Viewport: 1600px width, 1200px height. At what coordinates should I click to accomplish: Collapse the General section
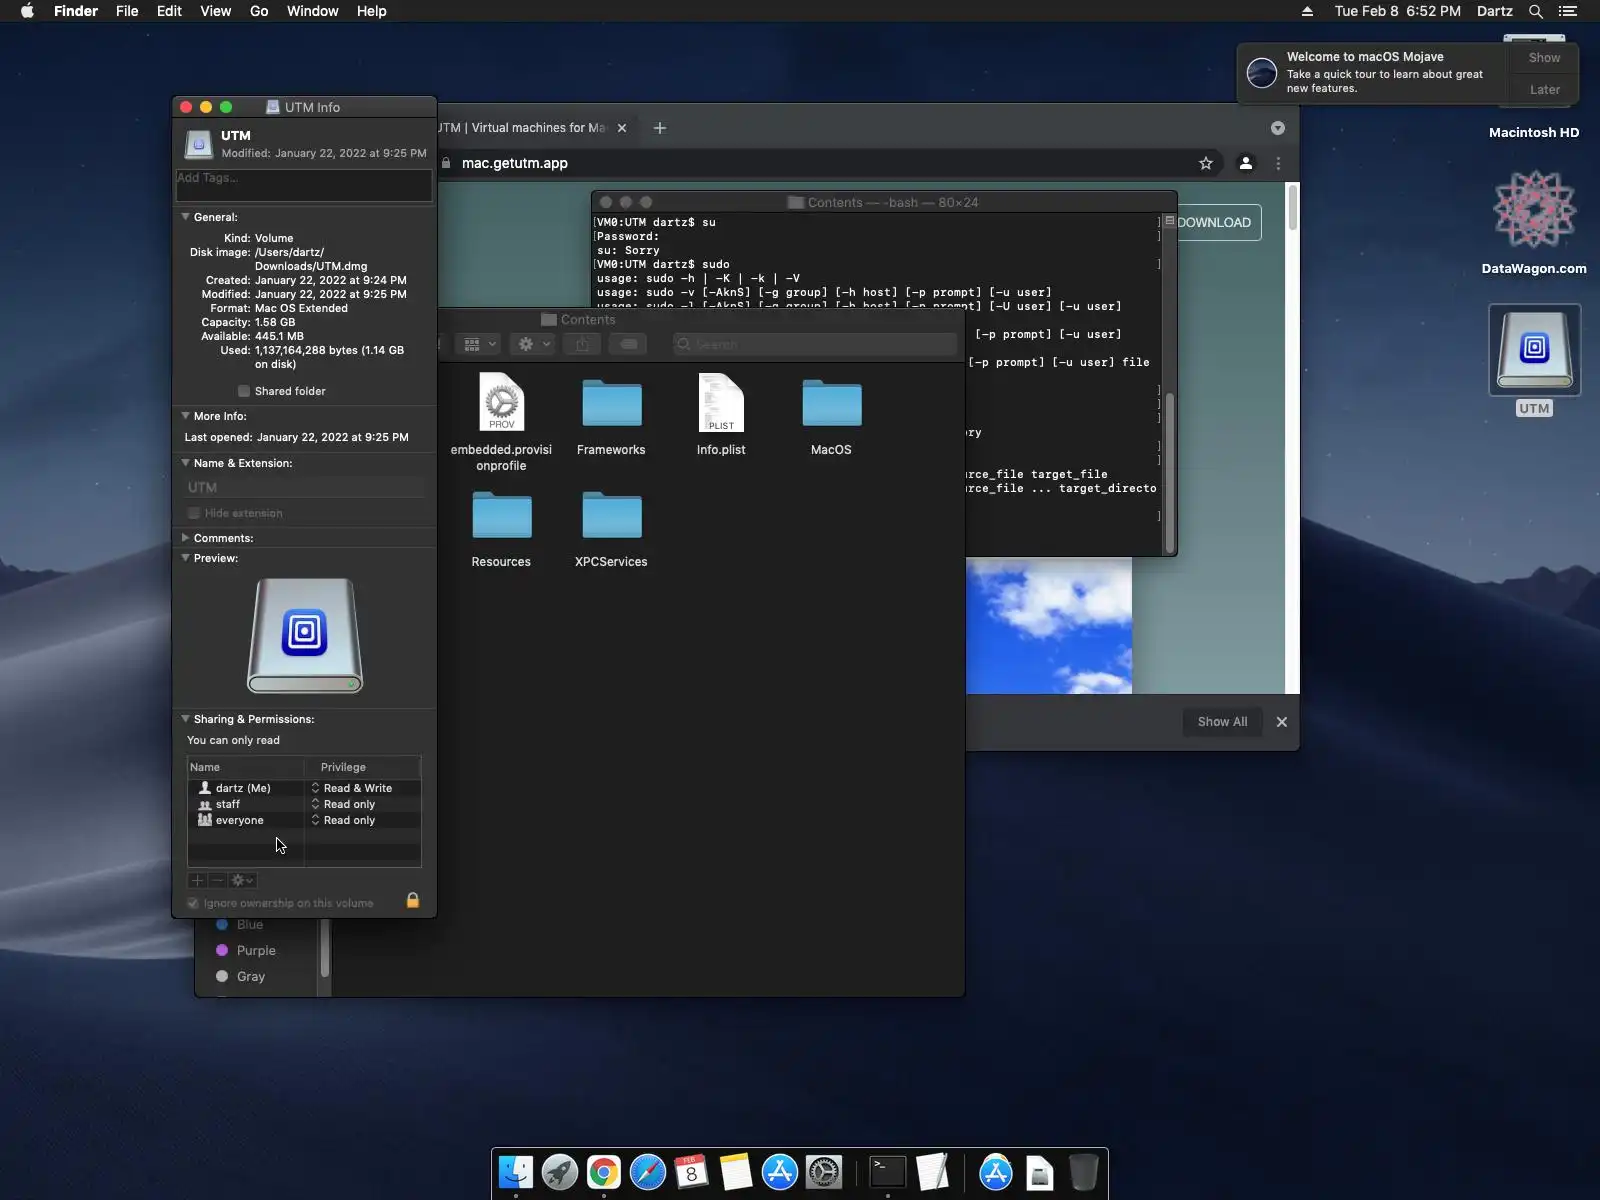pyautogui.click(x=185, y=216)
